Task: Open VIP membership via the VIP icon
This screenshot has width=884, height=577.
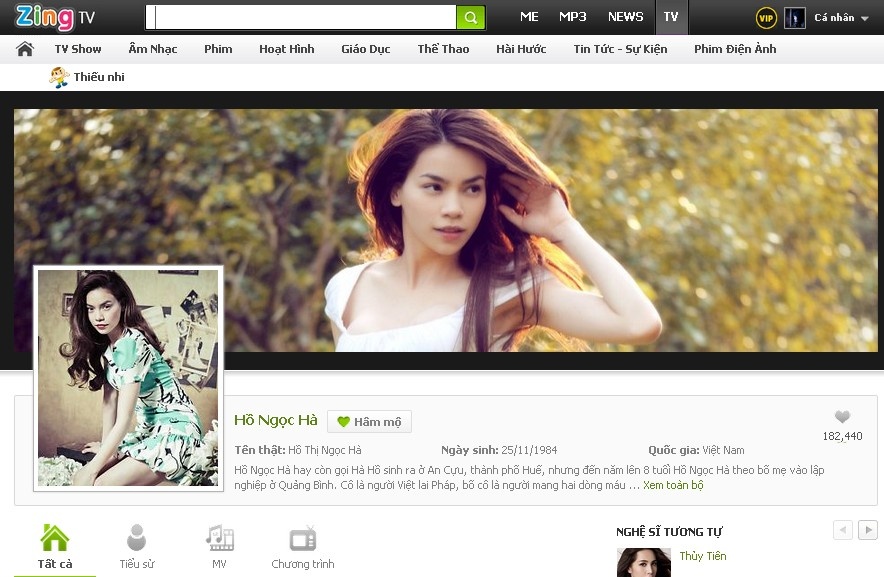Action: point(765,17)
